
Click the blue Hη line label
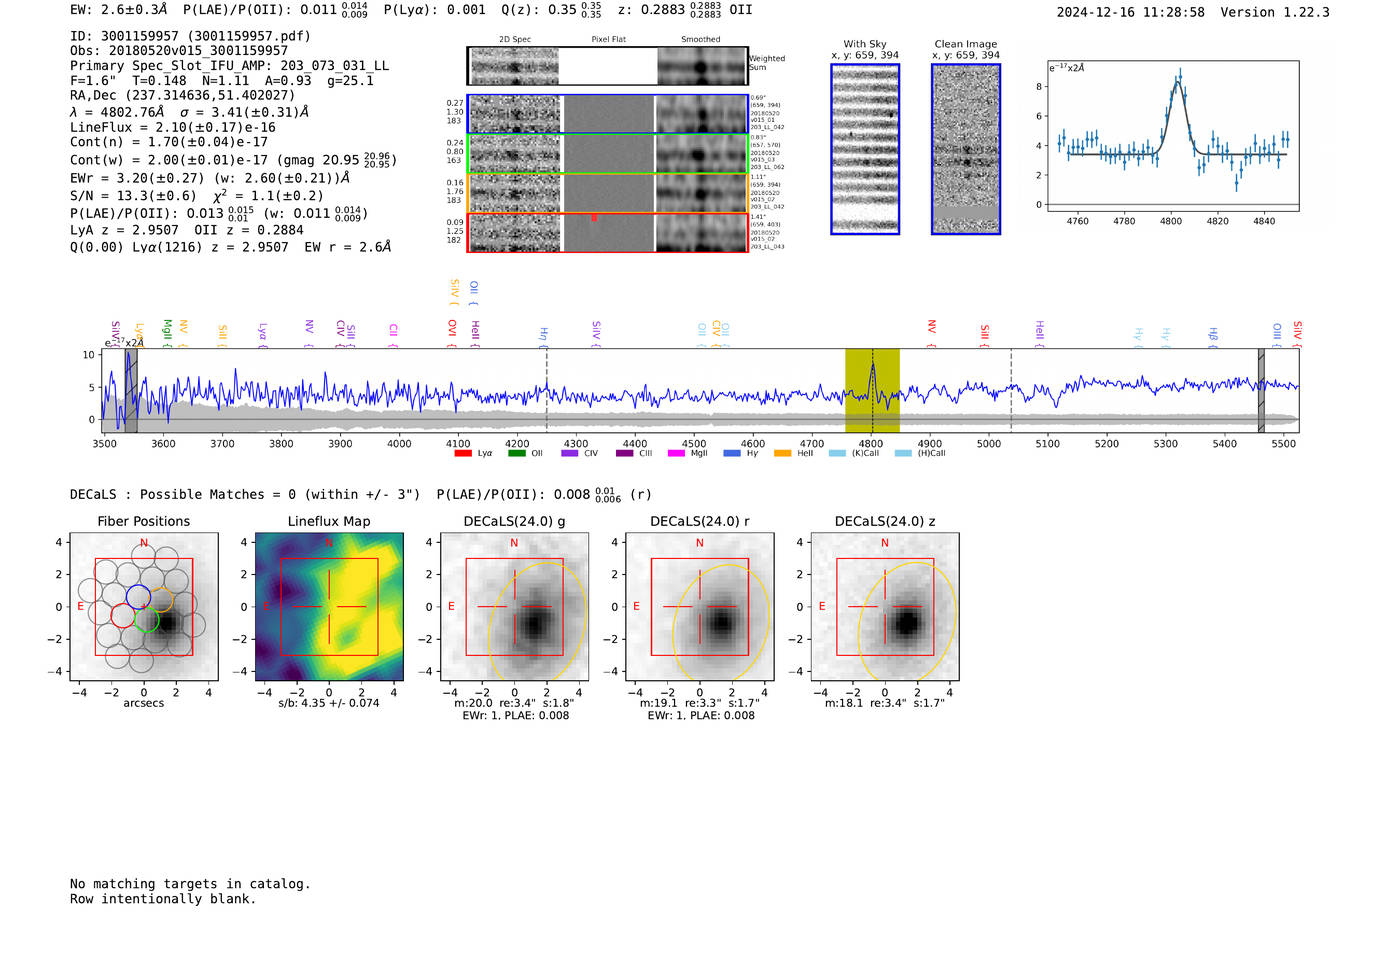point(544,337)
